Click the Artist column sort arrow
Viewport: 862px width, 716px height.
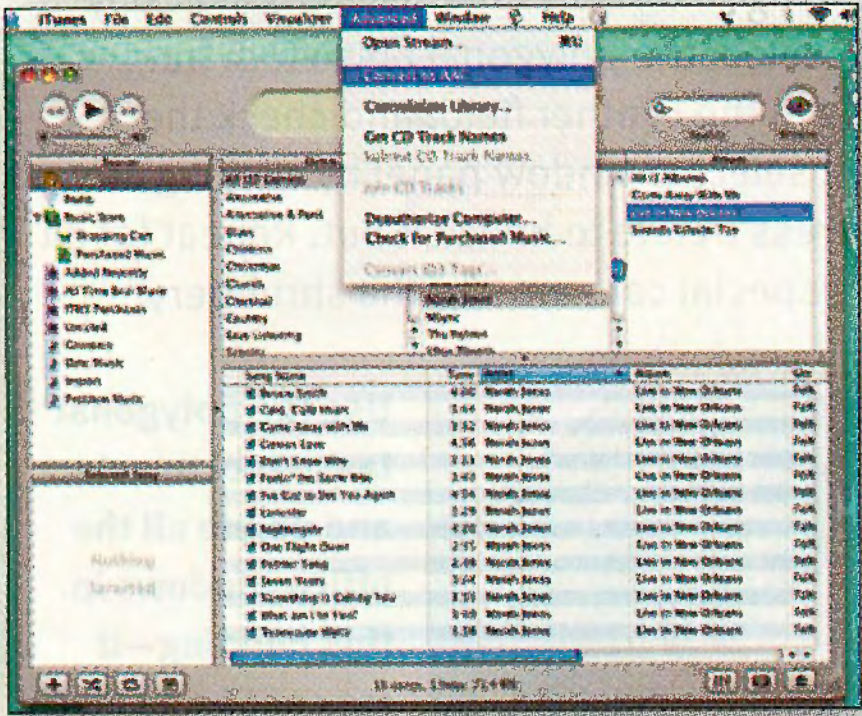621,374
